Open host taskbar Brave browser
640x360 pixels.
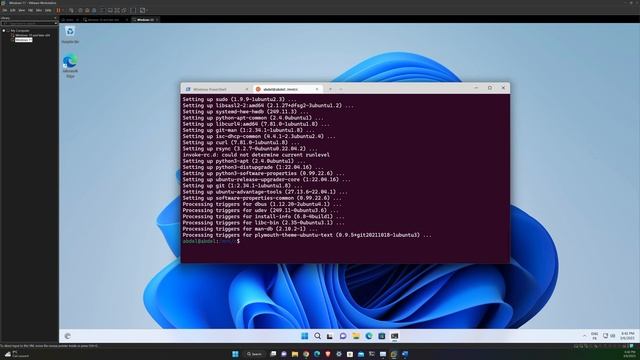click(x=328, y=354)
